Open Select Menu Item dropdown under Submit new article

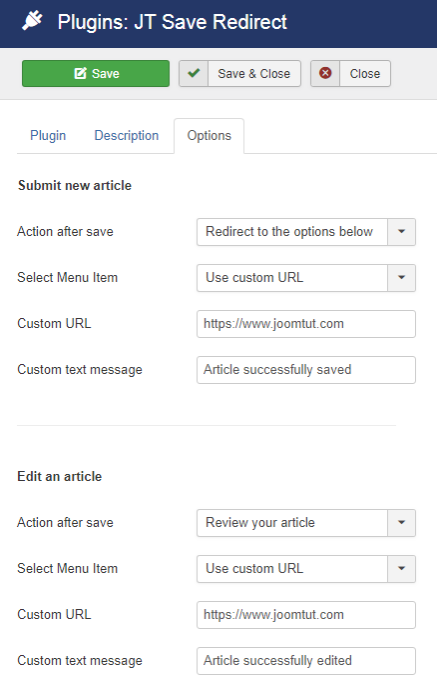(306, 278)
